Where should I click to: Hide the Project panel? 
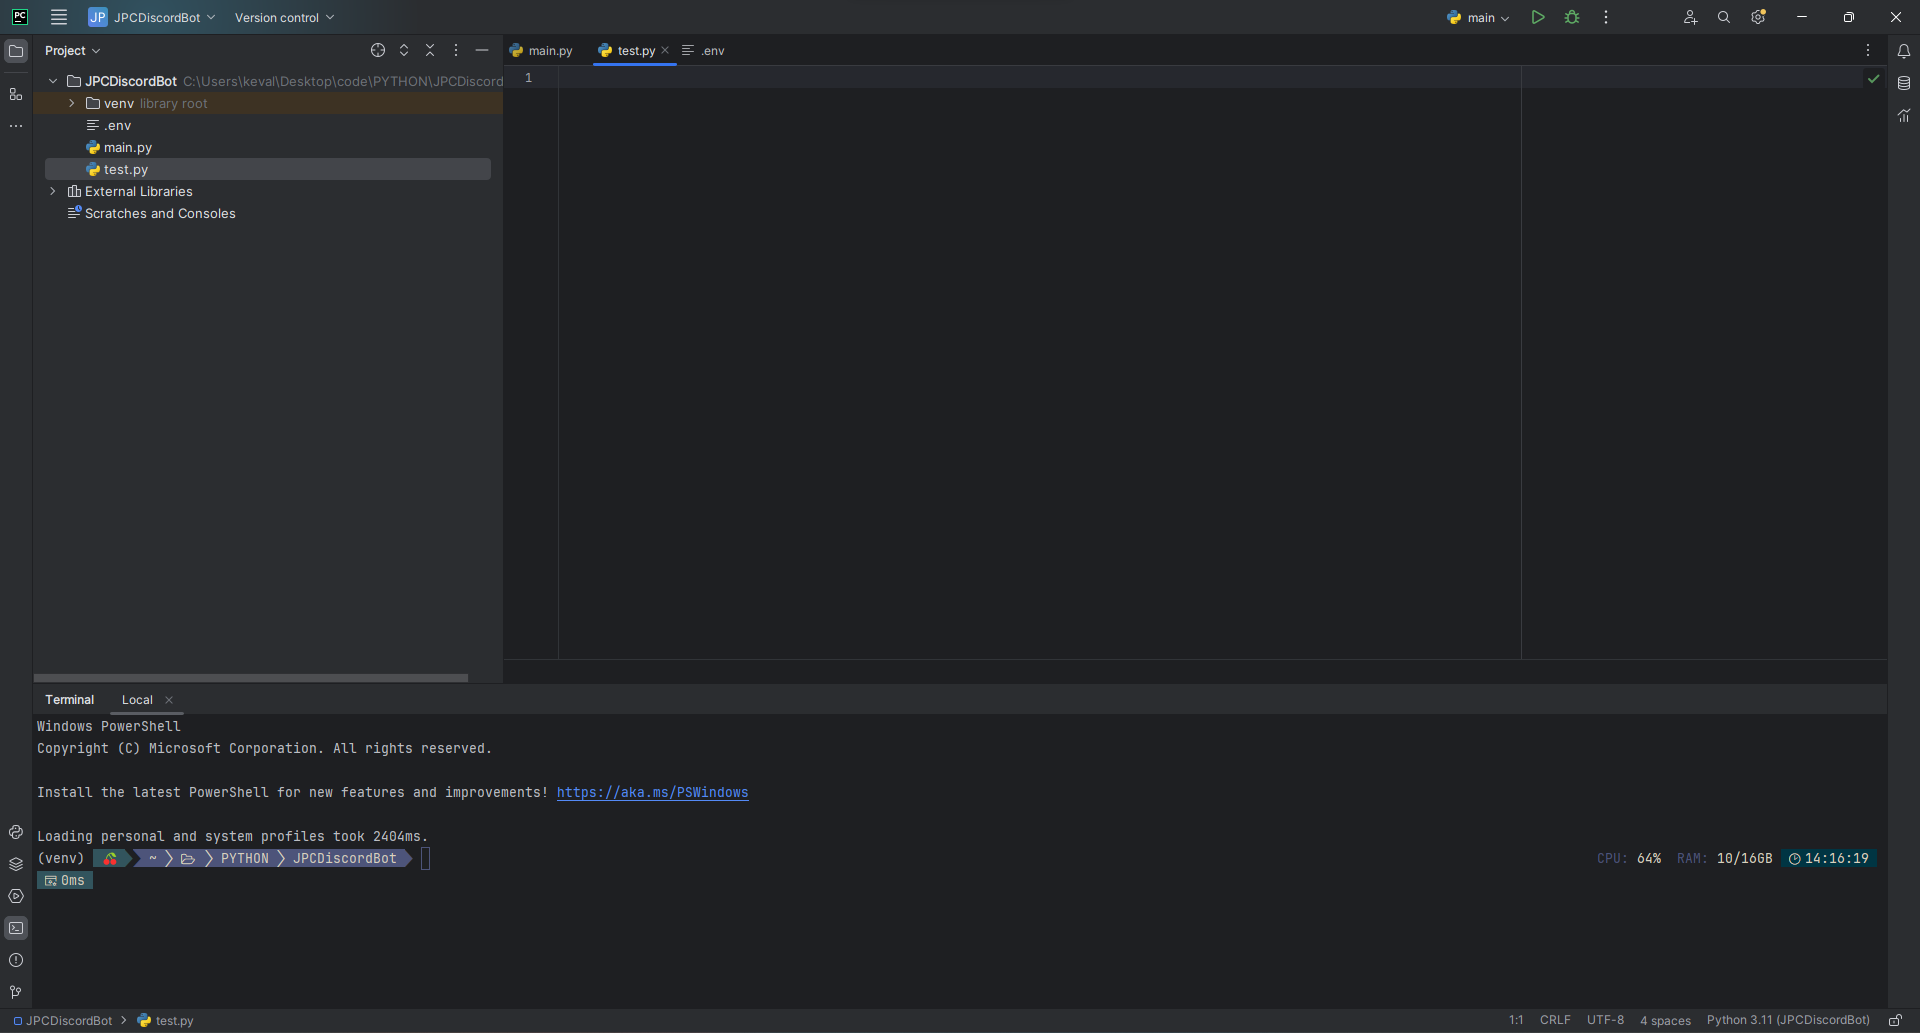pos(482,50)
